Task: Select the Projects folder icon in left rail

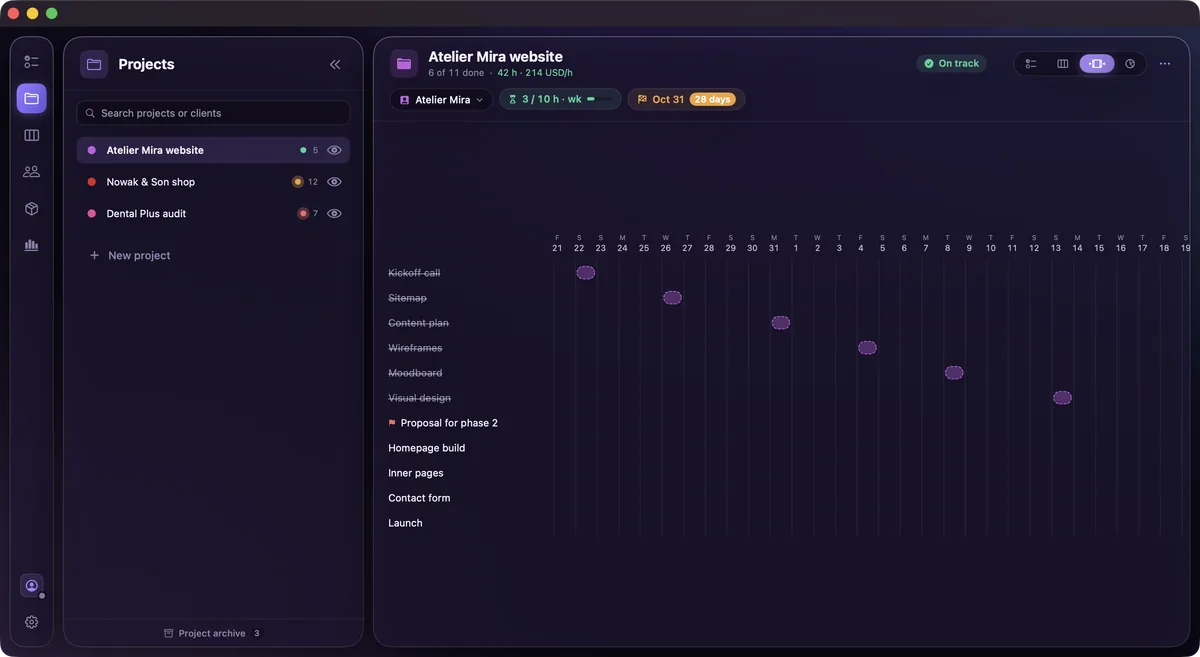Action: pyautogui.click(x=31, y=98)
